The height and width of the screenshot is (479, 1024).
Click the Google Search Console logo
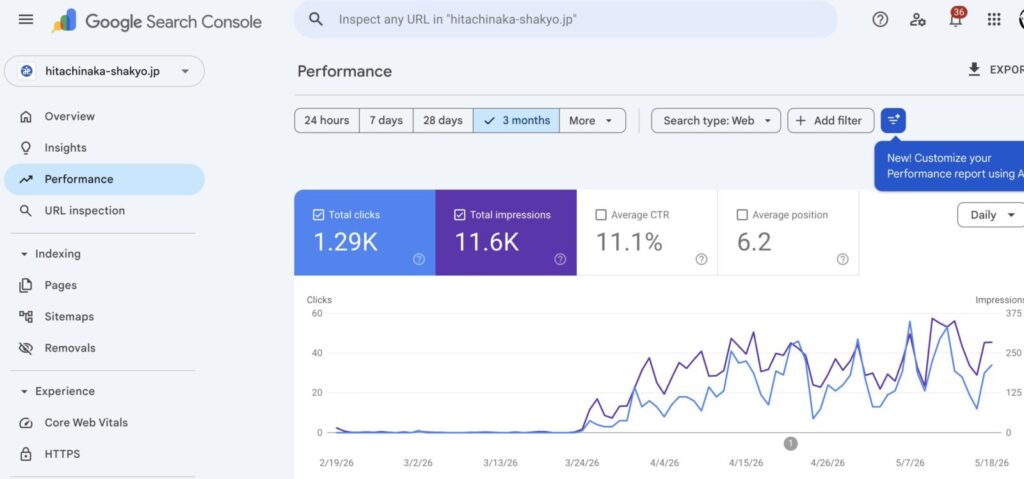(x=157, y=21)
